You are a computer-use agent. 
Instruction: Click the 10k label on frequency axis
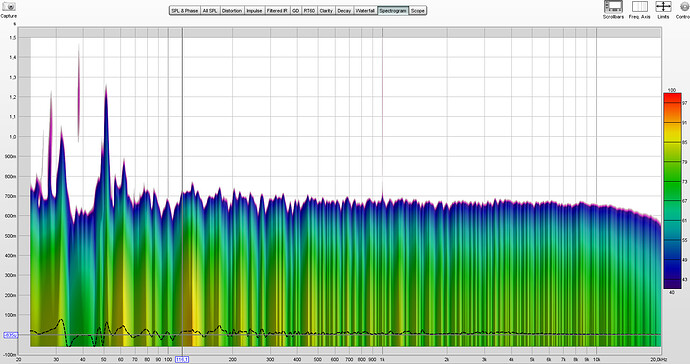pyautogui.click(x=596, y=360)
